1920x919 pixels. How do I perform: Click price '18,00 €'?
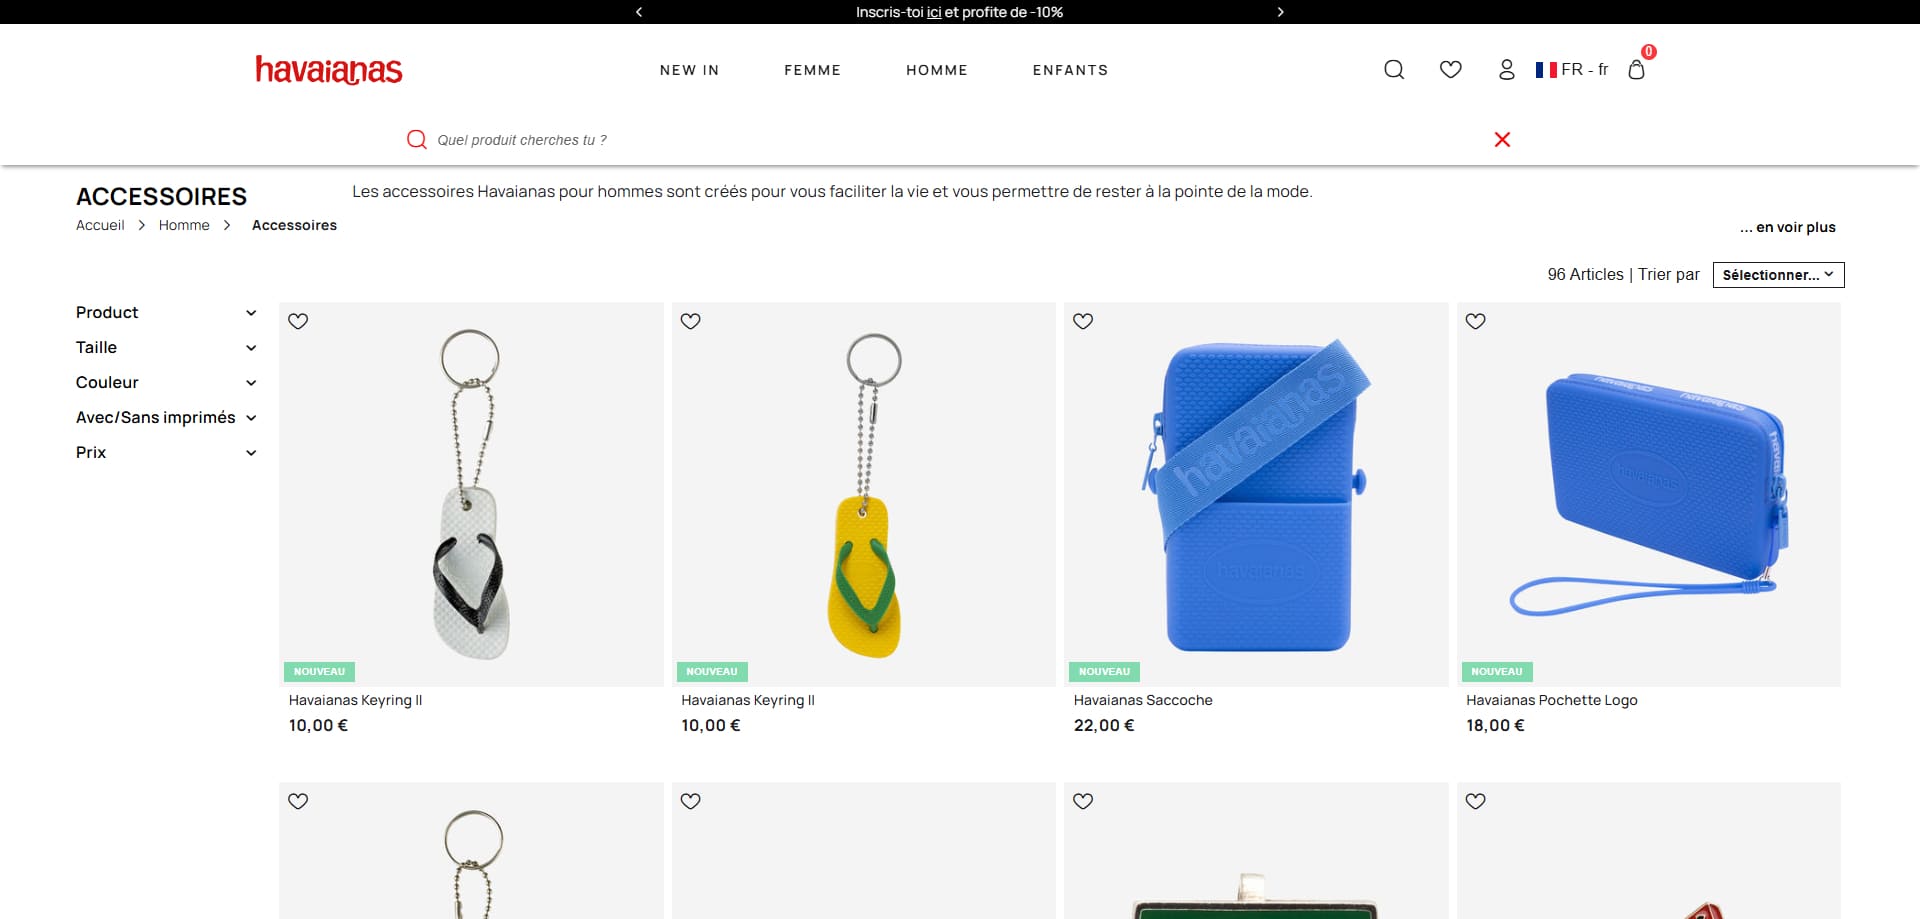pos(1495,725)
